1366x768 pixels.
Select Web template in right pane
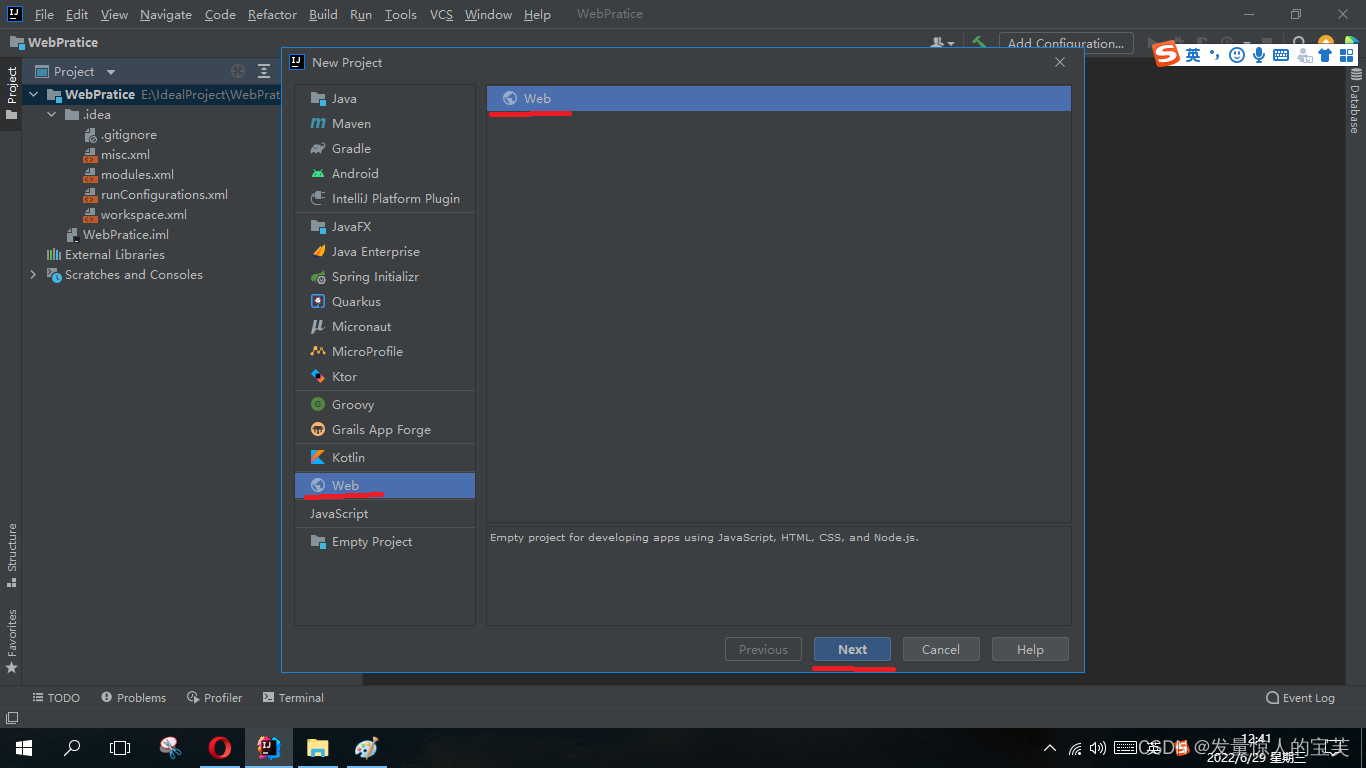tap(779, 98)
